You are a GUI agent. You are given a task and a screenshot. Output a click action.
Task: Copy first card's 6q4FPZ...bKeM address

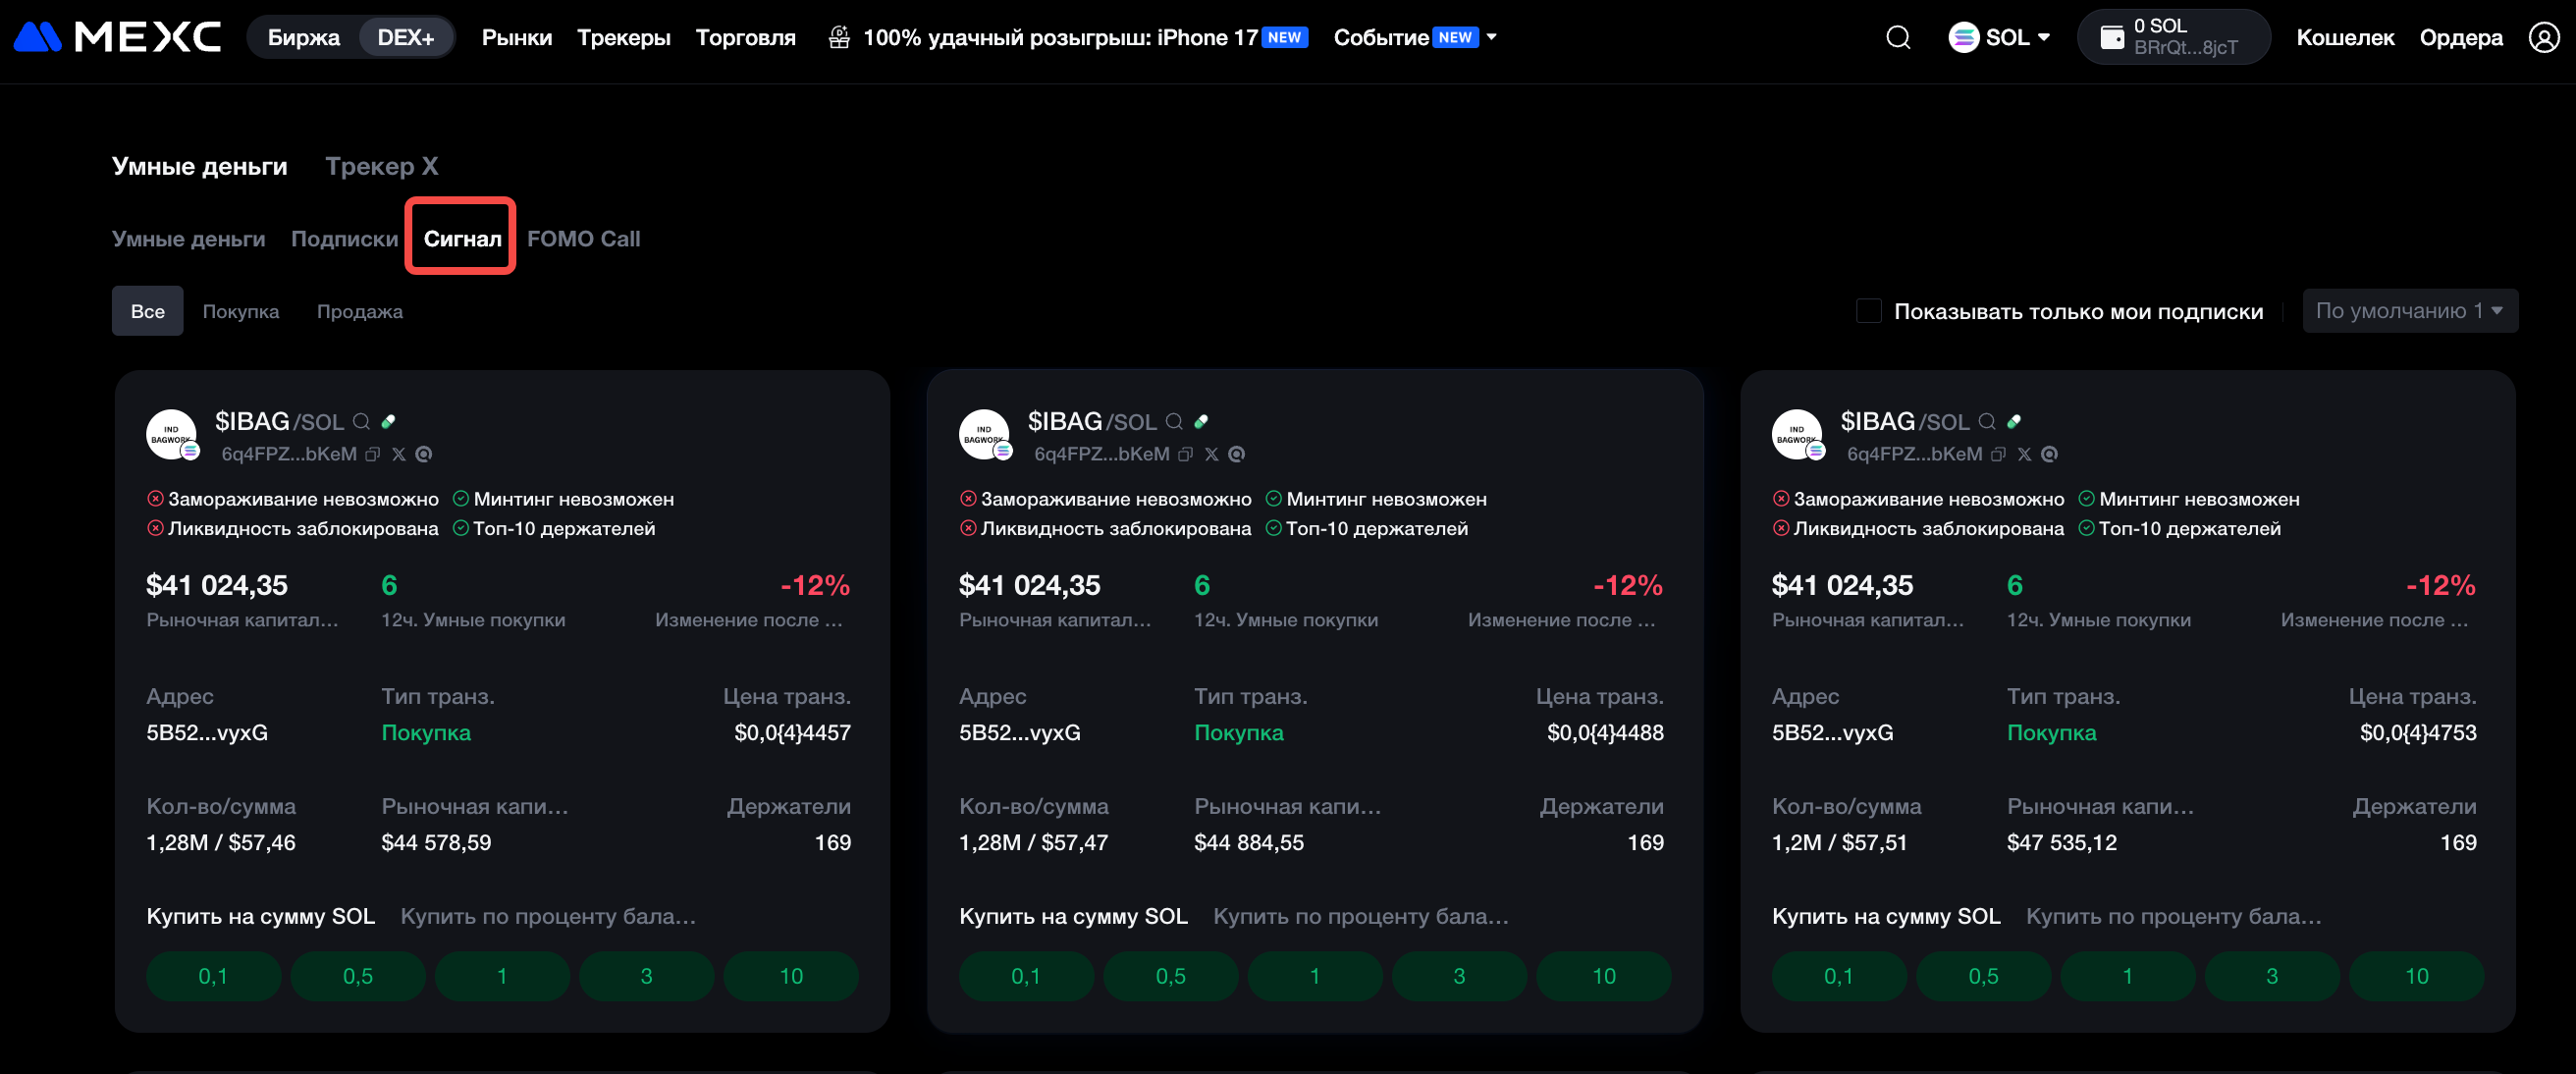(x=373, y=454)
